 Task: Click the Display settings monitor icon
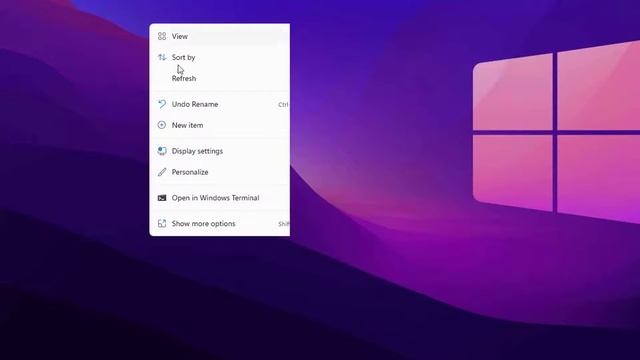tap(162, 151)
